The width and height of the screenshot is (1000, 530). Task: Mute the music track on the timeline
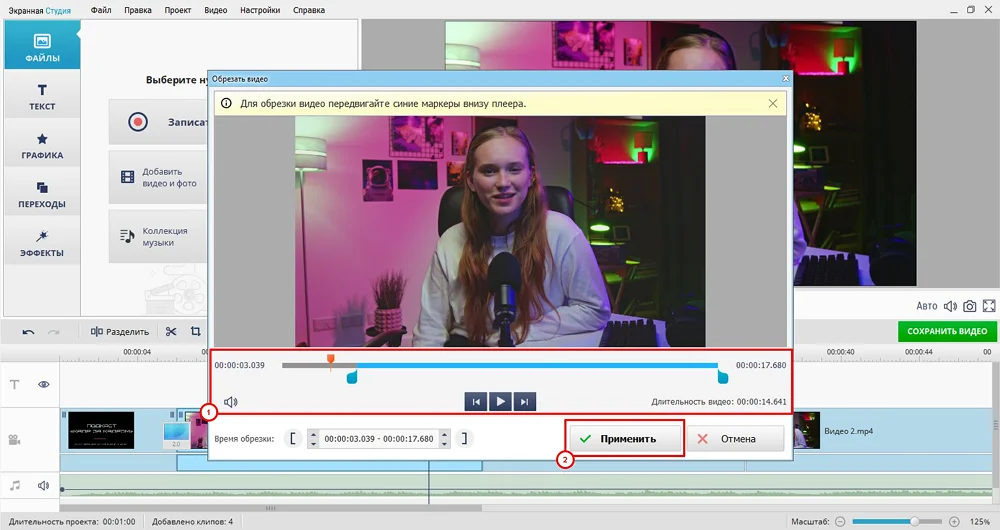pyautogui.click(x=44, y=486)
